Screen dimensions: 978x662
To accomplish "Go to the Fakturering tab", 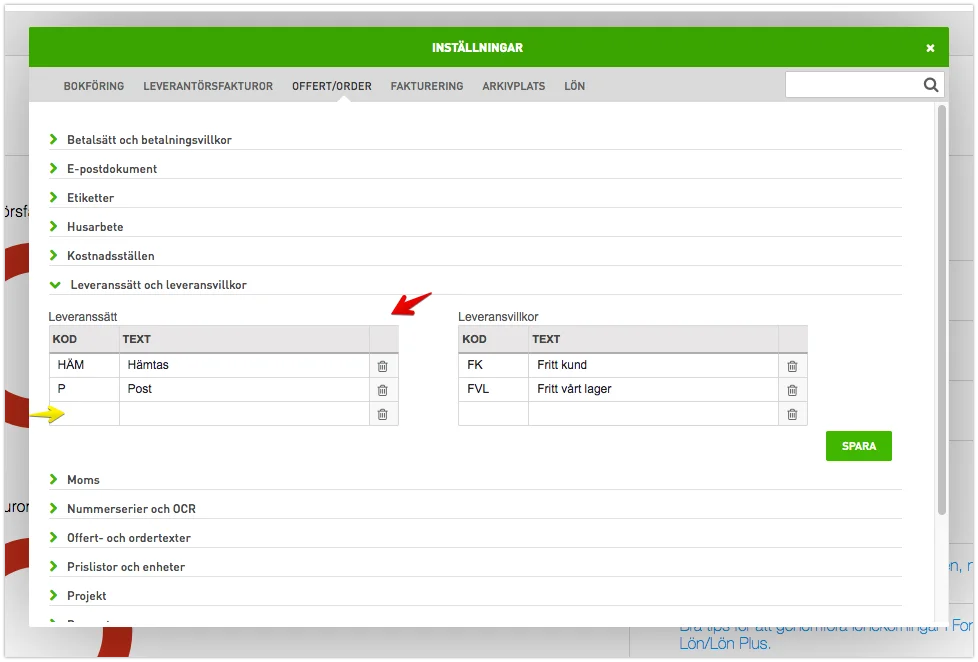I will (x=427, y=86).
